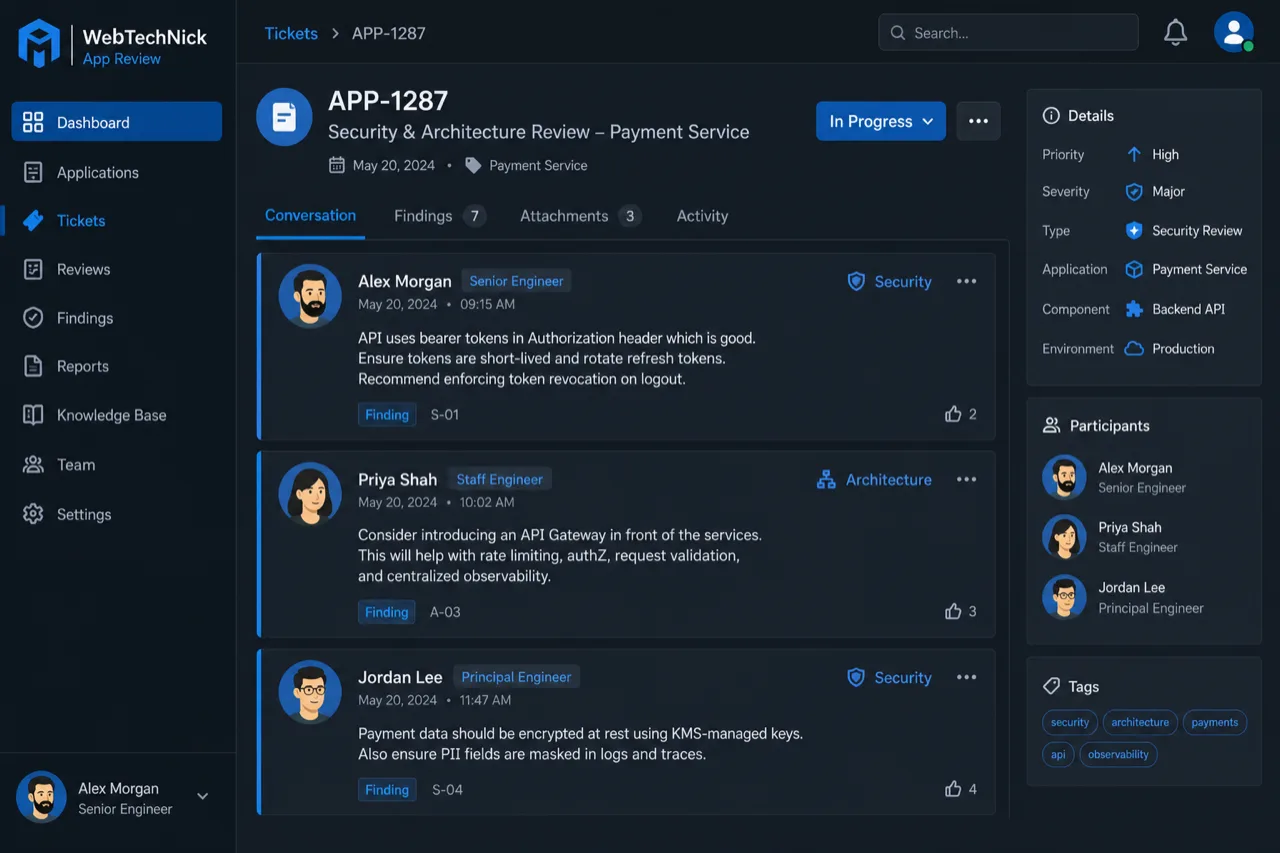
Task: Click the calendar icon next to May 20, 2024
Action: point(337,165)
